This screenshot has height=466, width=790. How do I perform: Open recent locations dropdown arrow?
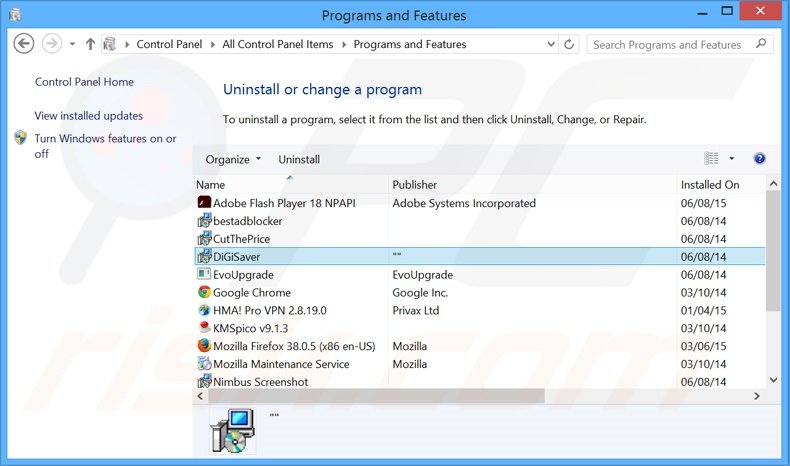(x=73, y=44)
